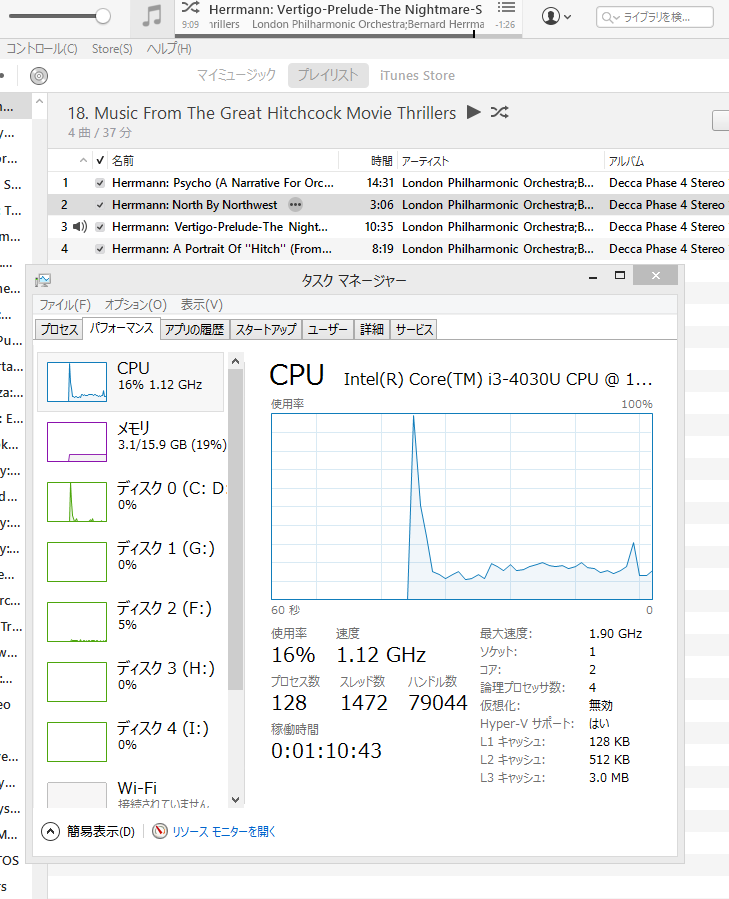Screen dimensions: 729x899
Task: Select ディスク 1 (G:) performance item
Action: click(131, 562)
